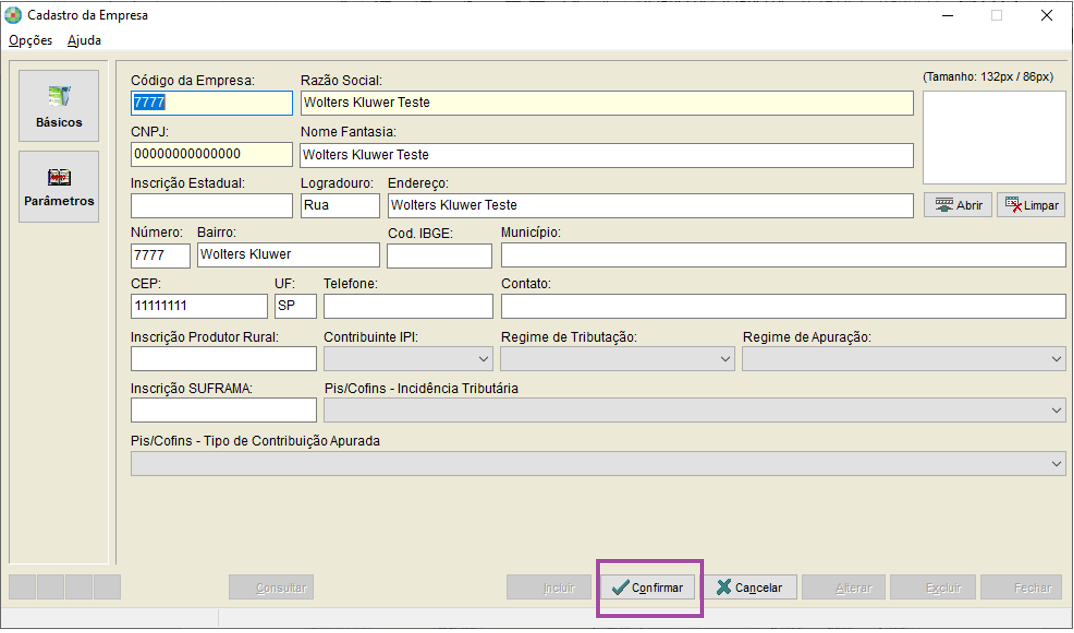Click the CEP field
Image resolution: width=1074 pixels, height=633 pixels.
199,306
